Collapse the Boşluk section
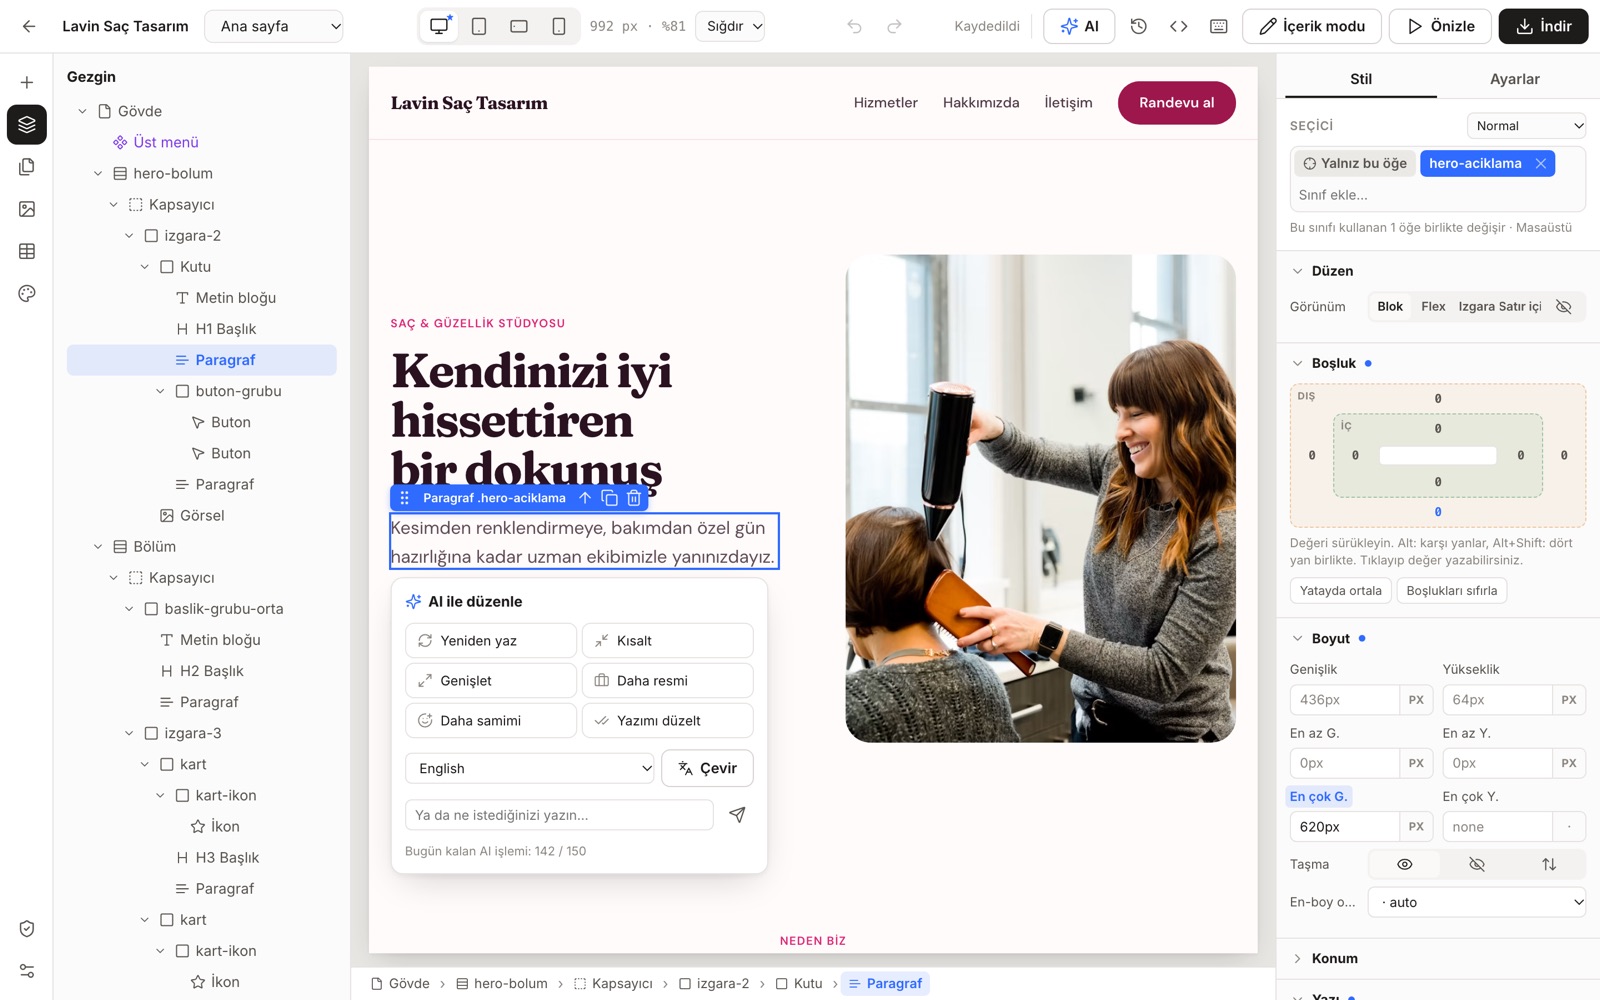Image resolution: width=1600 pixels, height=1000 pixels. pyautogui.click(x=1297, y=363)
